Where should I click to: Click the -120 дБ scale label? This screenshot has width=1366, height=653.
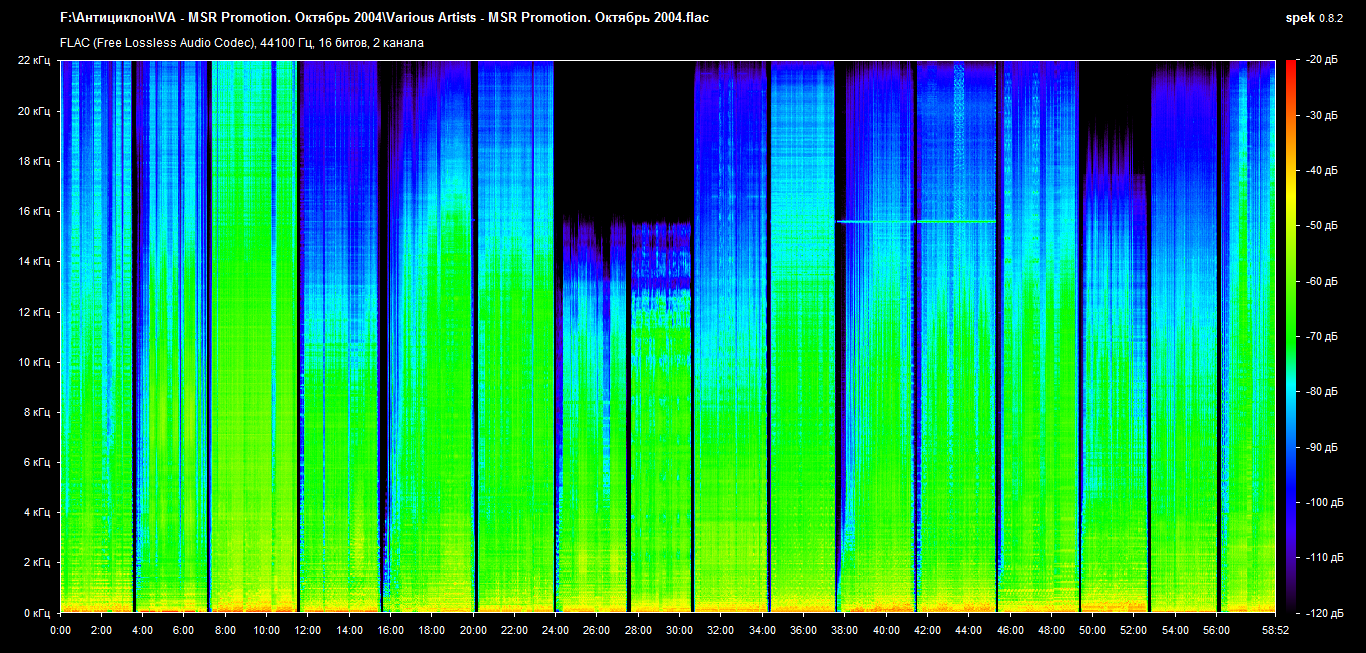(1323, 612)
